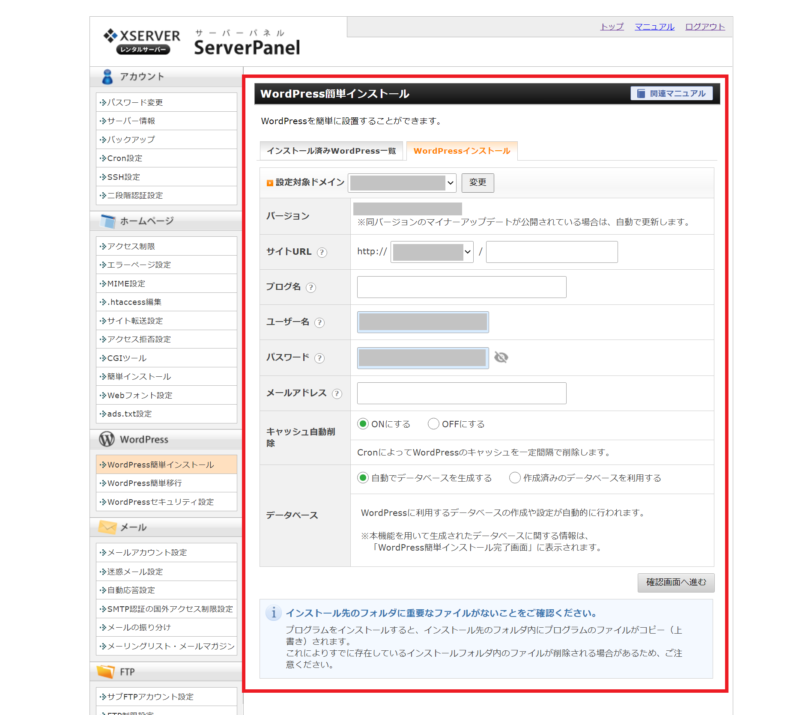800x715 pixels.
Task: Open SSH設定 in sidebar
Action: pos(166,177)
